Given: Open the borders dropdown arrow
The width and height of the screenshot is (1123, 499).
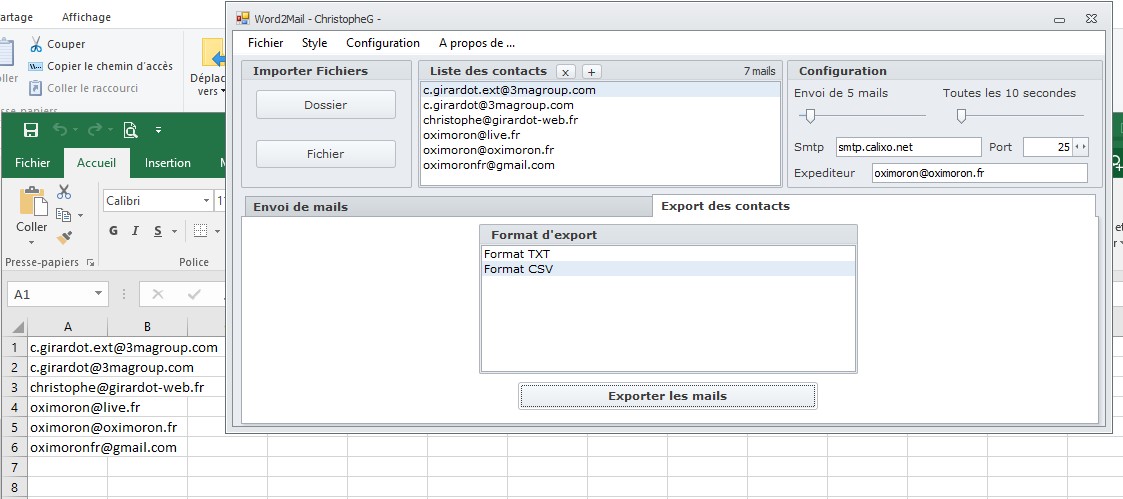Looking at the screenshot, I should [217, 231].
